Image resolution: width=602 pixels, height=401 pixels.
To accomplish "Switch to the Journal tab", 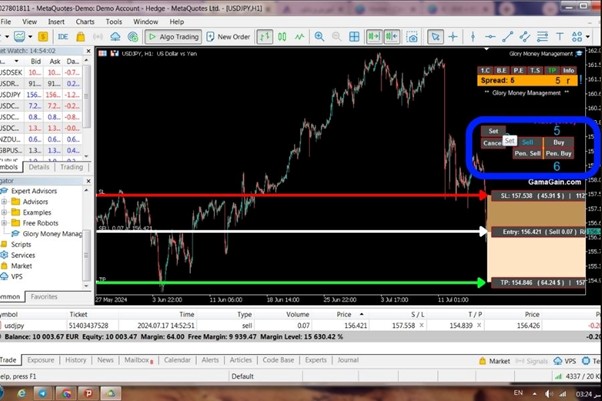I will click(348, 360).
